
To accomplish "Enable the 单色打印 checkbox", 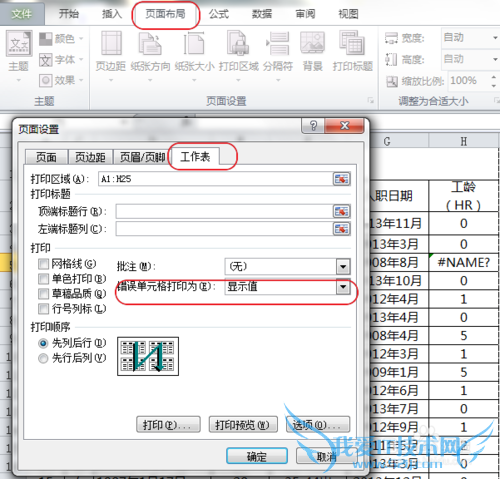I will [x=43, y=279].
